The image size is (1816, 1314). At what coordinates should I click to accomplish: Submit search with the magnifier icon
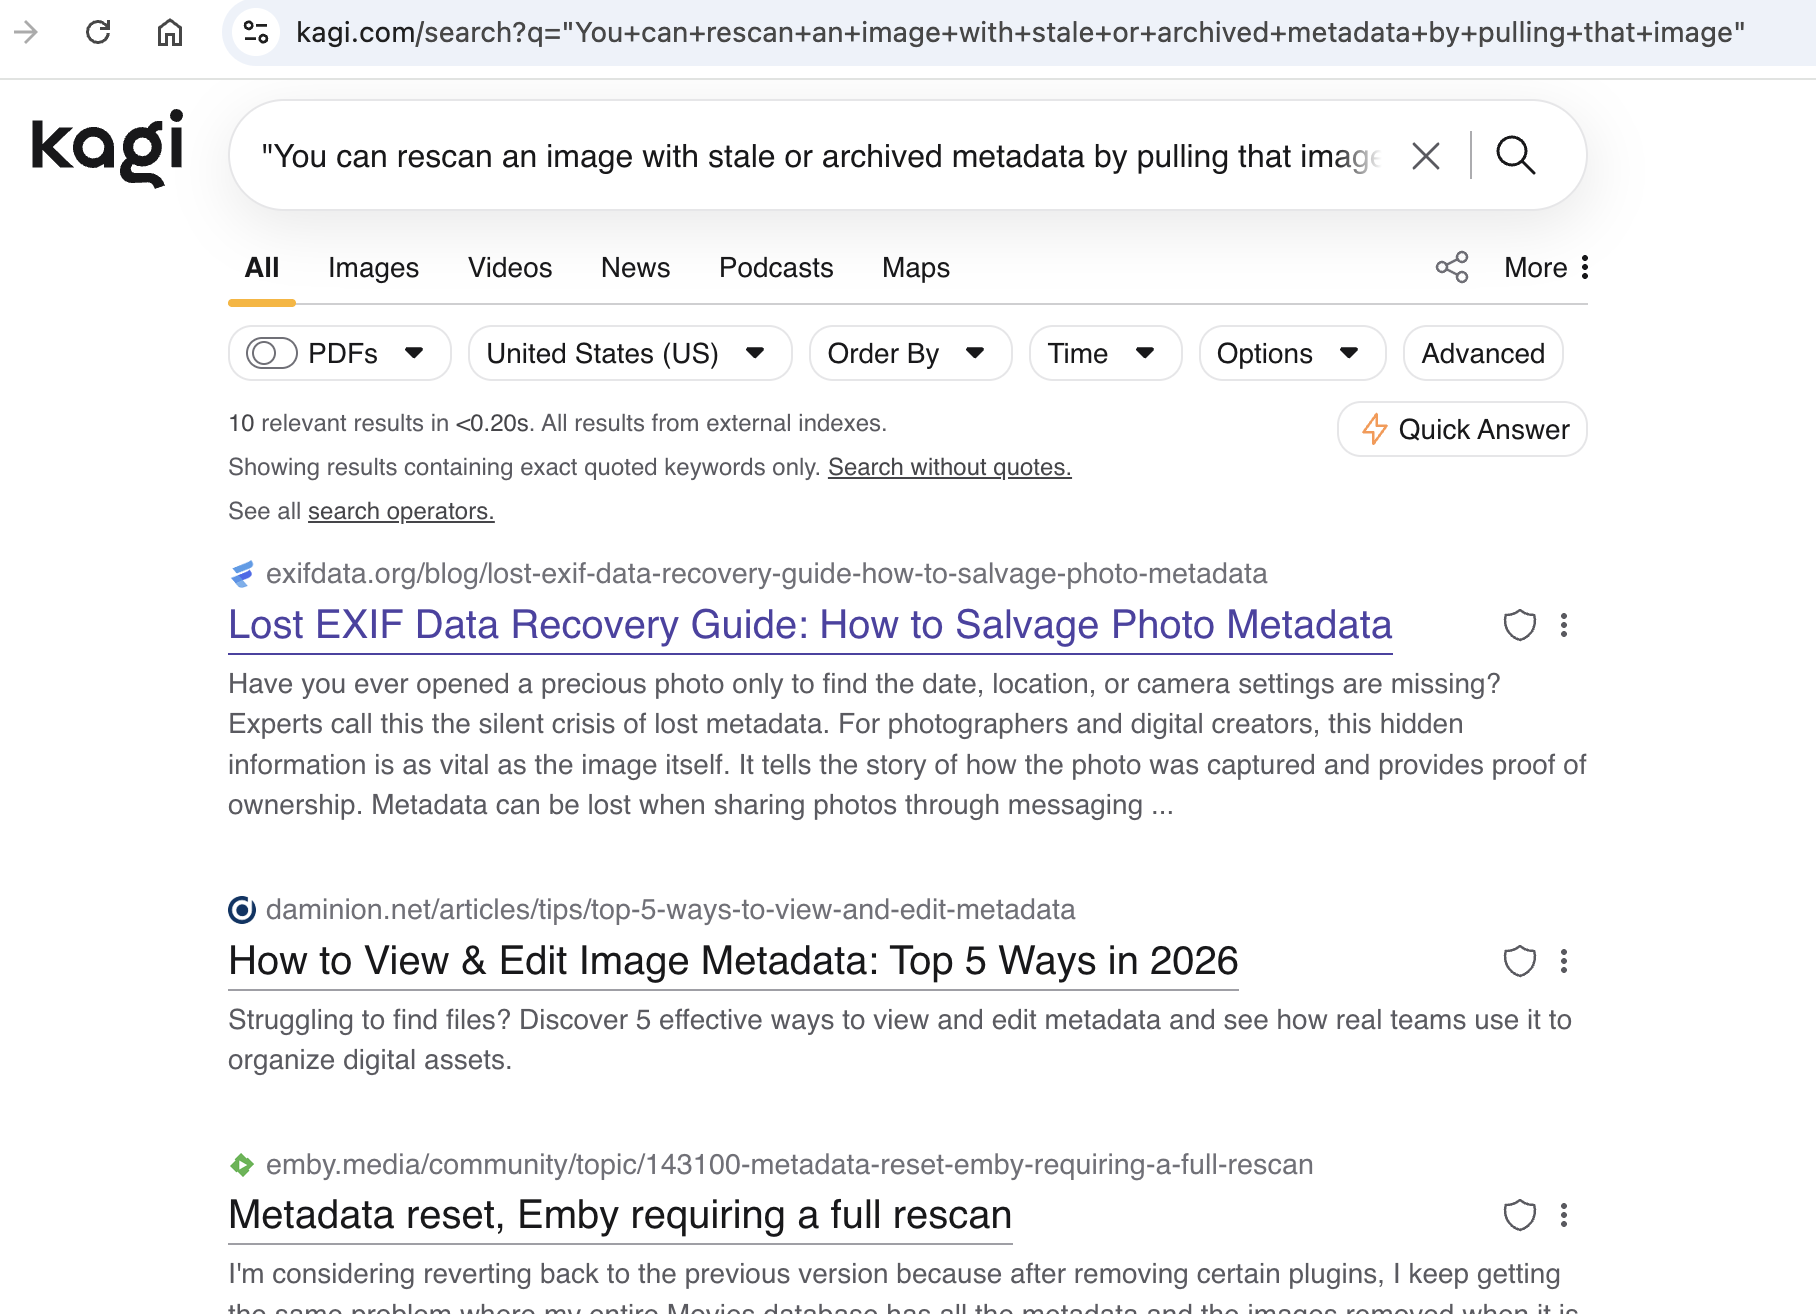pos(1515,156)
